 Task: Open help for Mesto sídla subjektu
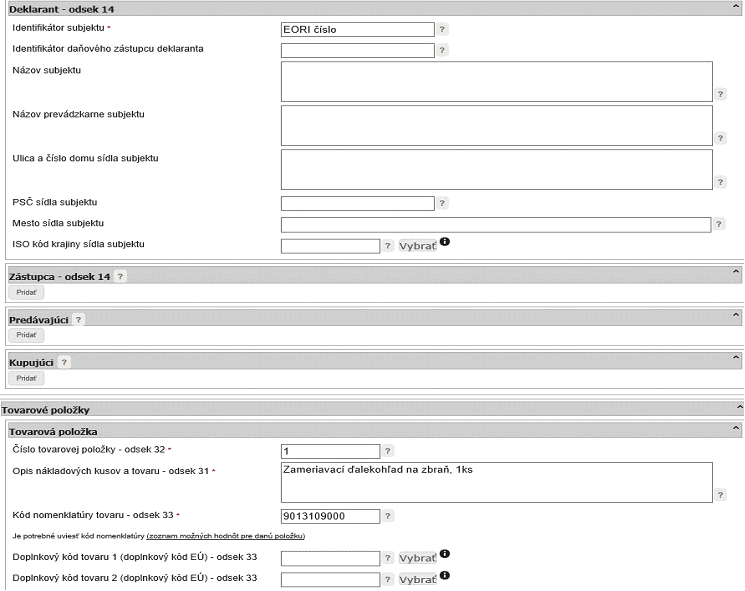point(719,224)
